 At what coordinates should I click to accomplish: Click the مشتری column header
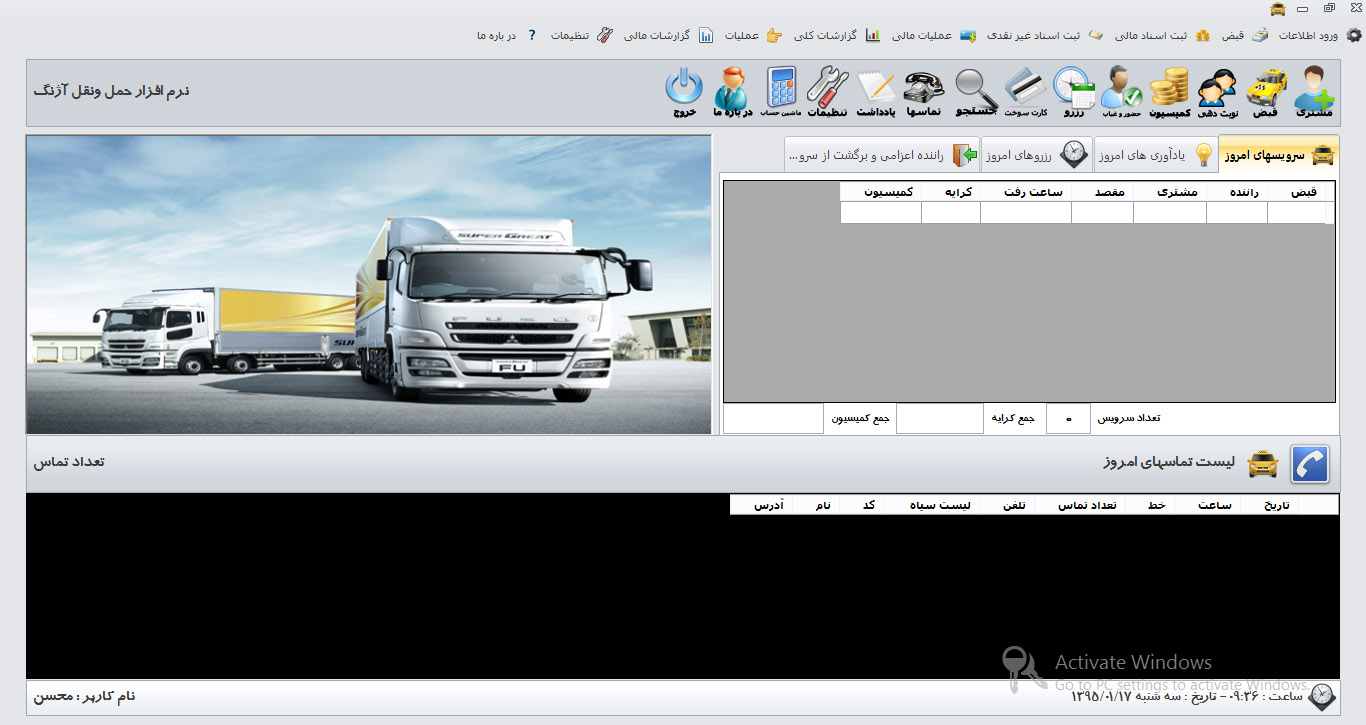pos(1170,192)
